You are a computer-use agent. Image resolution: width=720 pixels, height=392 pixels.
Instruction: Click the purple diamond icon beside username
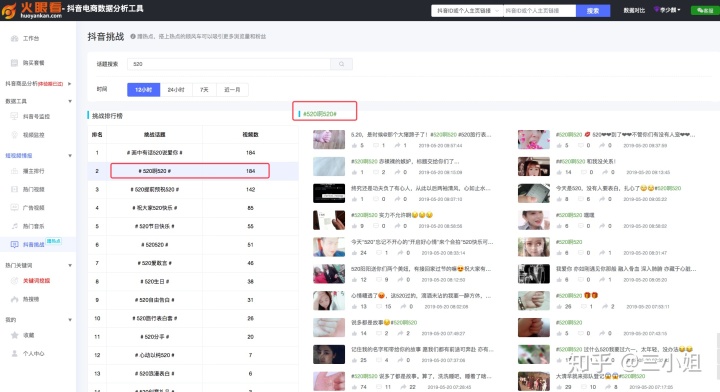pyautogui.click(x=657, y=10)
